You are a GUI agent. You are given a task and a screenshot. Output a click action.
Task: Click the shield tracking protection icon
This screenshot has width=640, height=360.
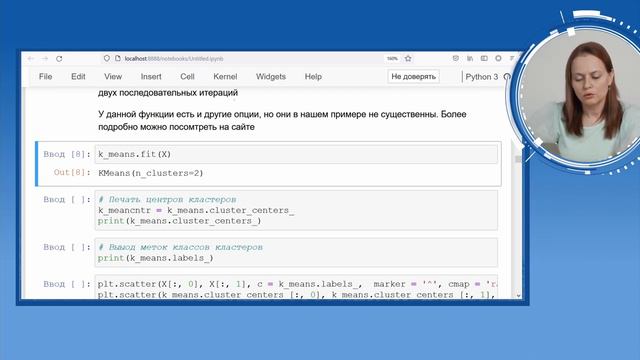(107, 58)
